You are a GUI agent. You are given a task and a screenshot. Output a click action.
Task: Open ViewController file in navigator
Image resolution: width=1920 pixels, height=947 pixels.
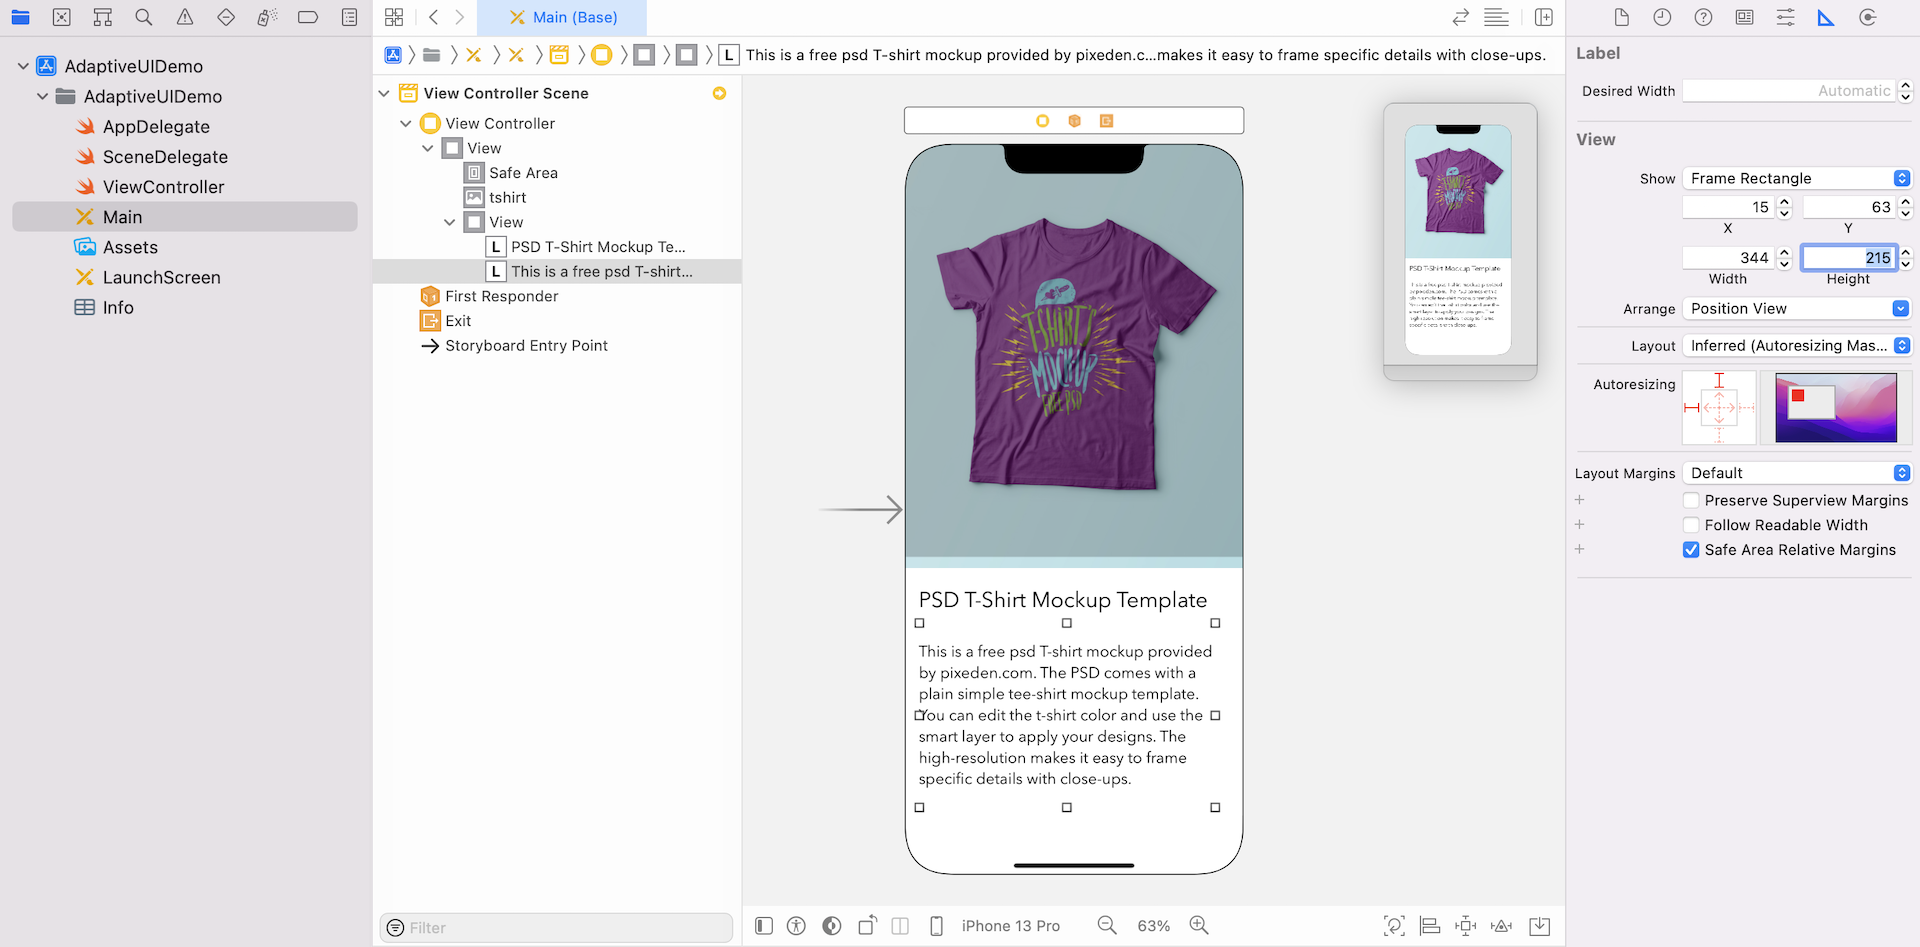tap(163, 187)
